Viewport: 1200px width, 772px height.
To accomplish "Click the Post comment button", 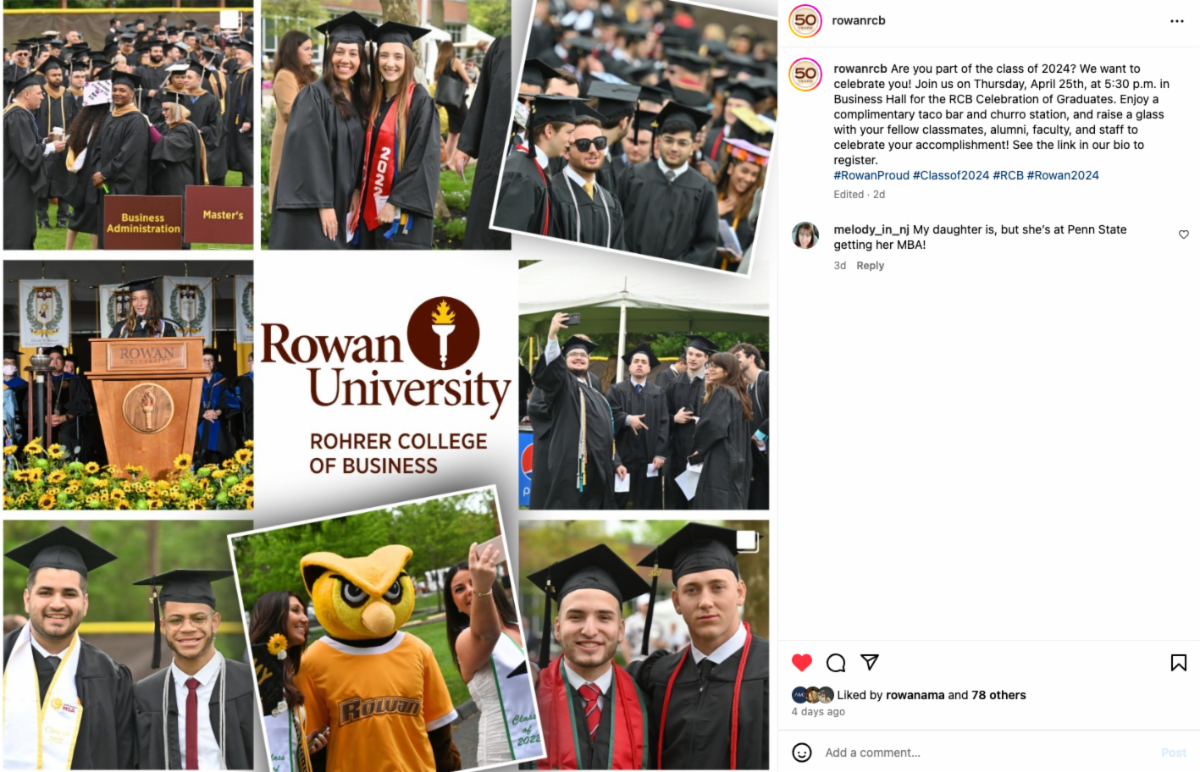I will [1173, 753].
